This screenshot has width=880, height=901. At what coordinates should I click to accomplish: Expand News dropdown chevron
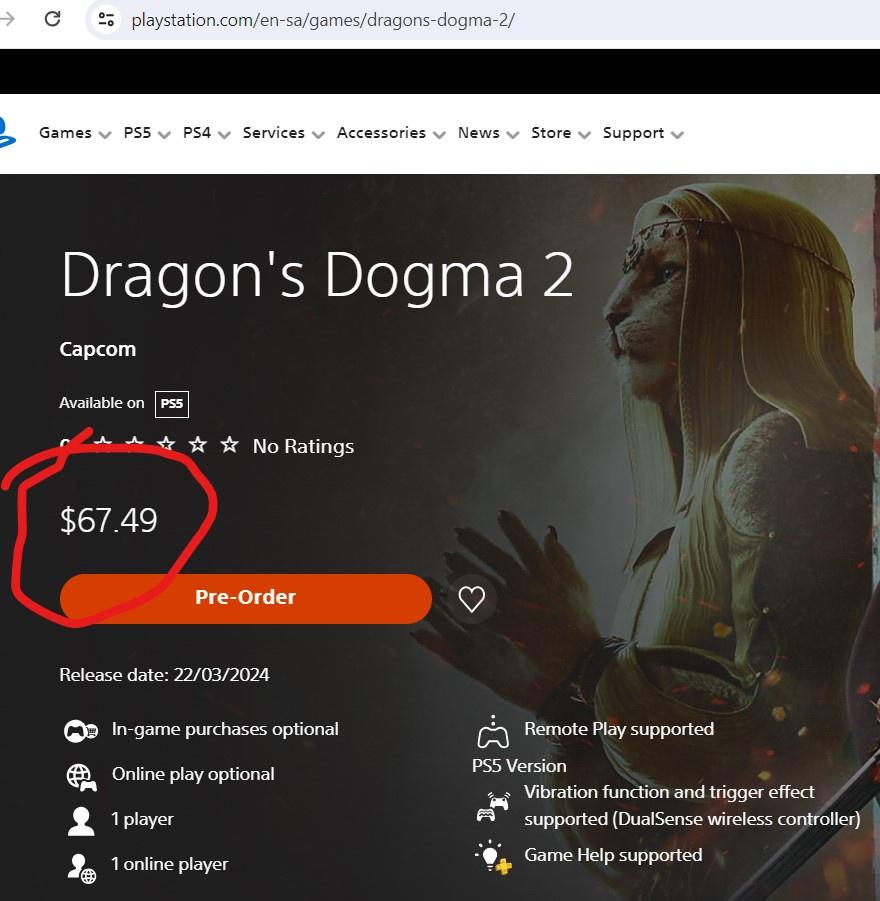click(x=513, y=135)
